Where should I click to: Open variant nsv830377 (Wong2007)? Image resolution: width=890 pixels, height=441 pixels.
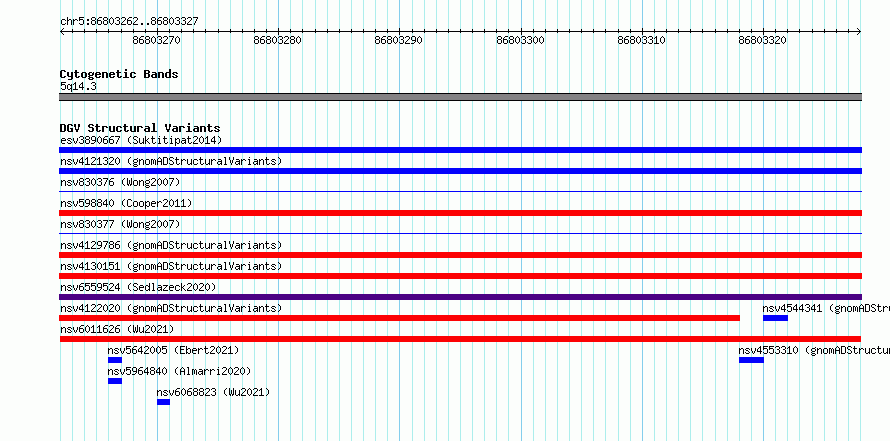point(120,224)
